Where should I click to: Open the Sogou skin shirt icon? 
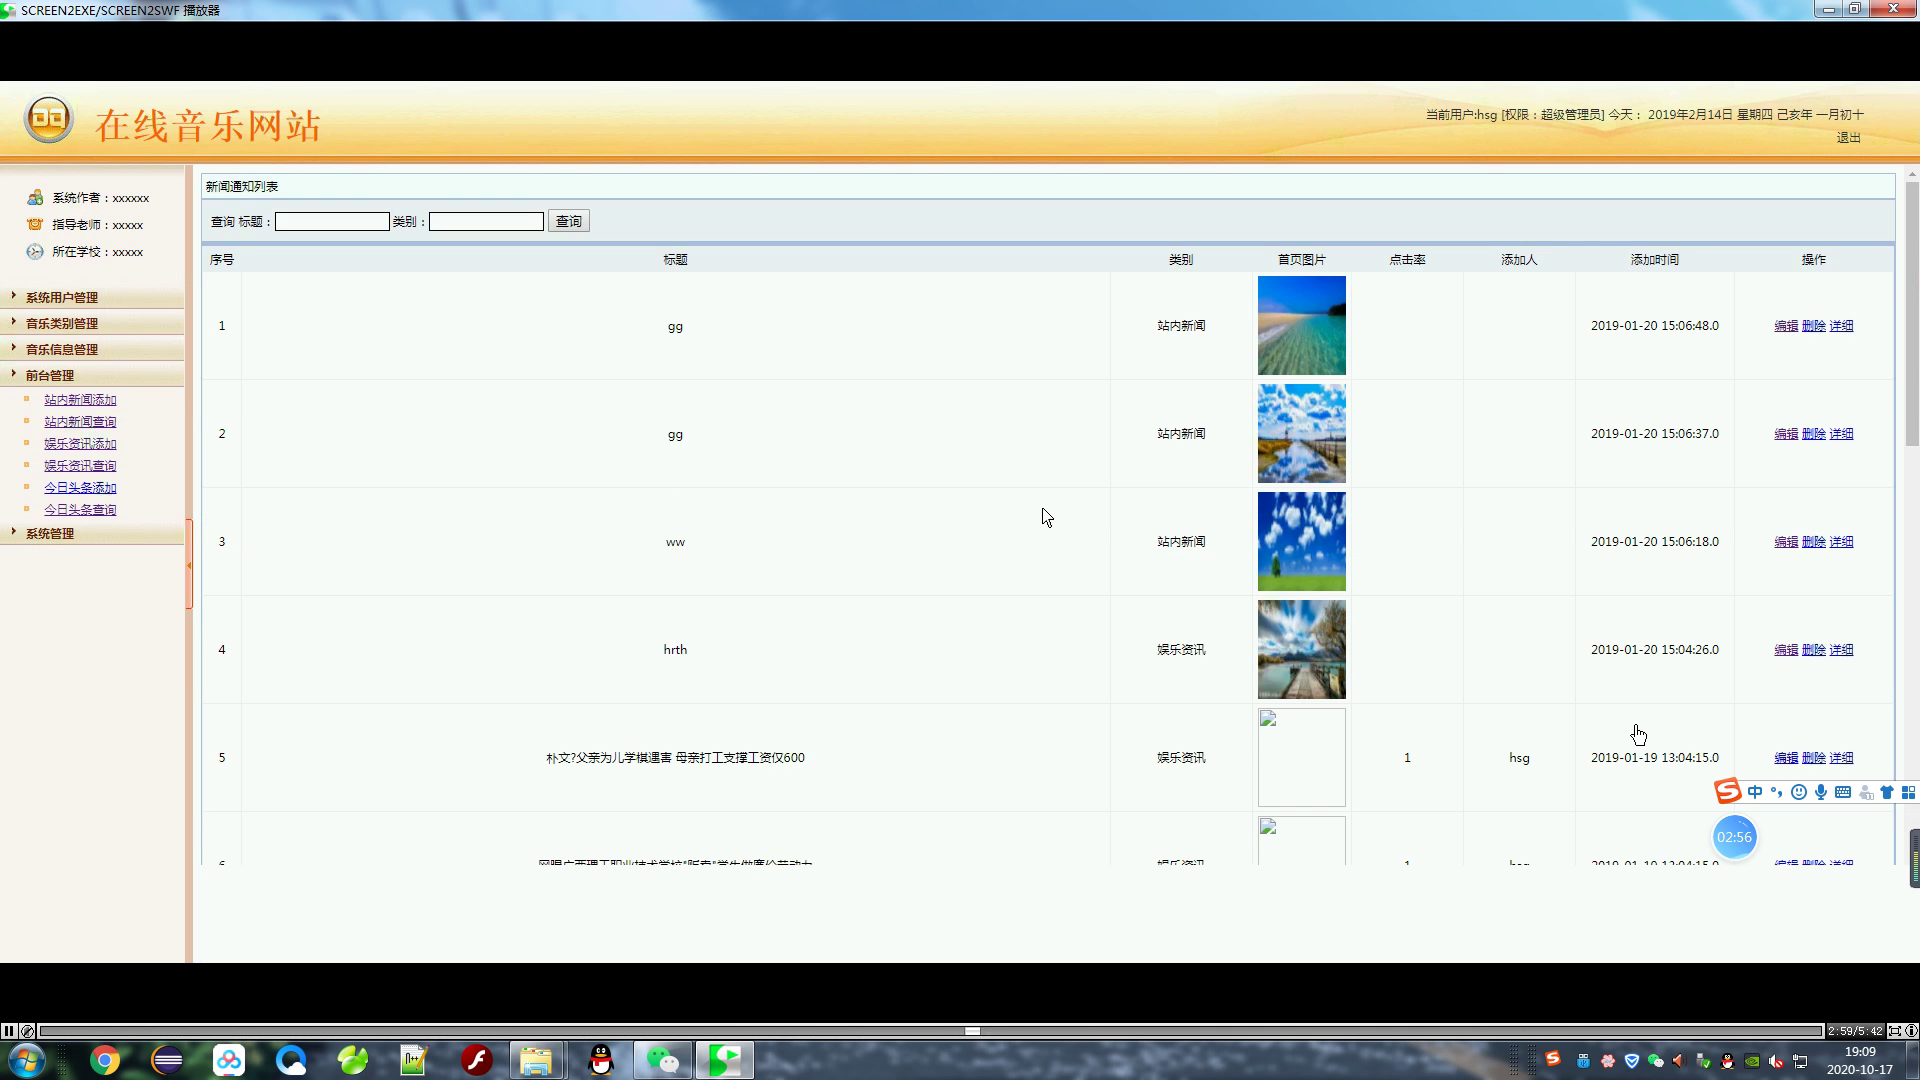point(1887,792)
